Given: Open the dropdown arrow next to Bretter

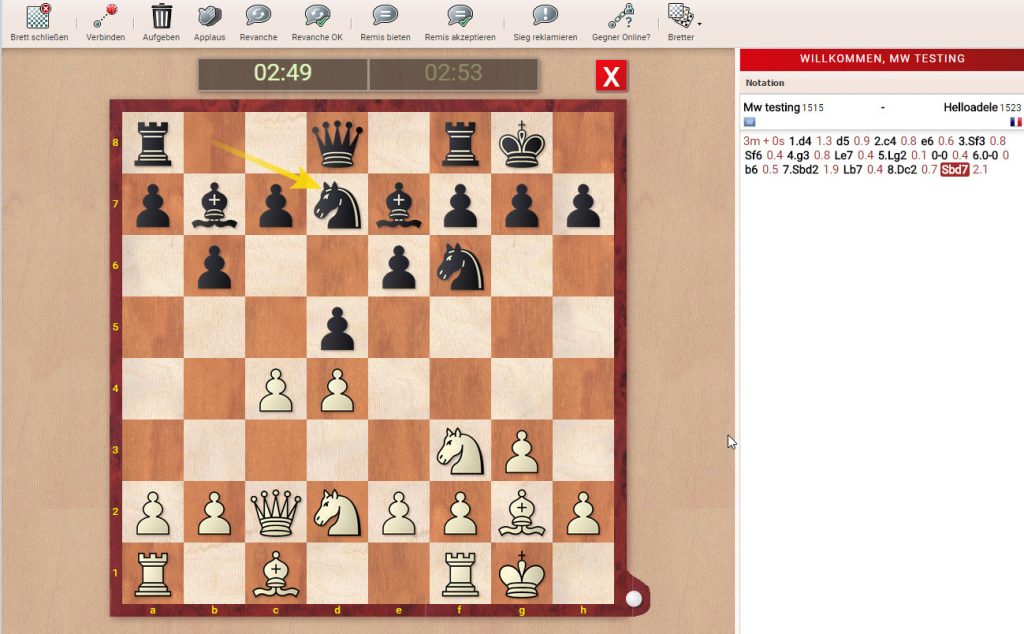Looking at the screenshot, I should (x=699, y=24).
